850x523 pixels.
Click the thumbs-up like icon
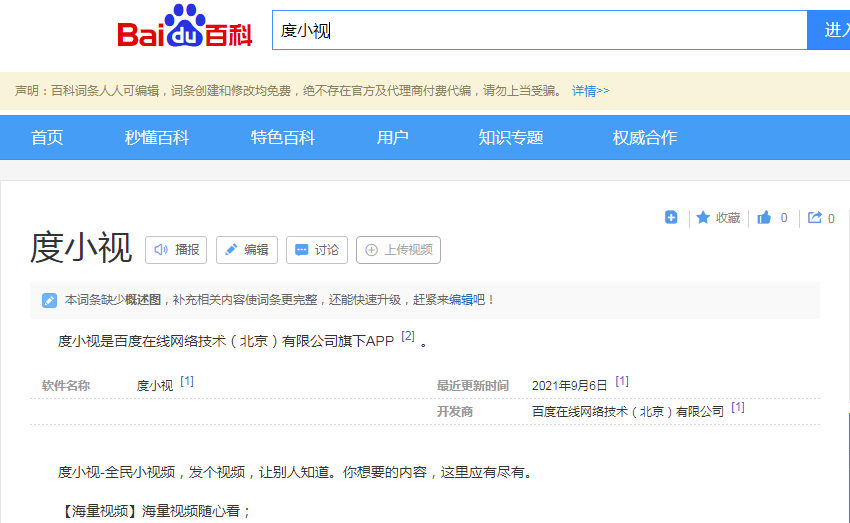pyautogui.click(x=764, y=217)
